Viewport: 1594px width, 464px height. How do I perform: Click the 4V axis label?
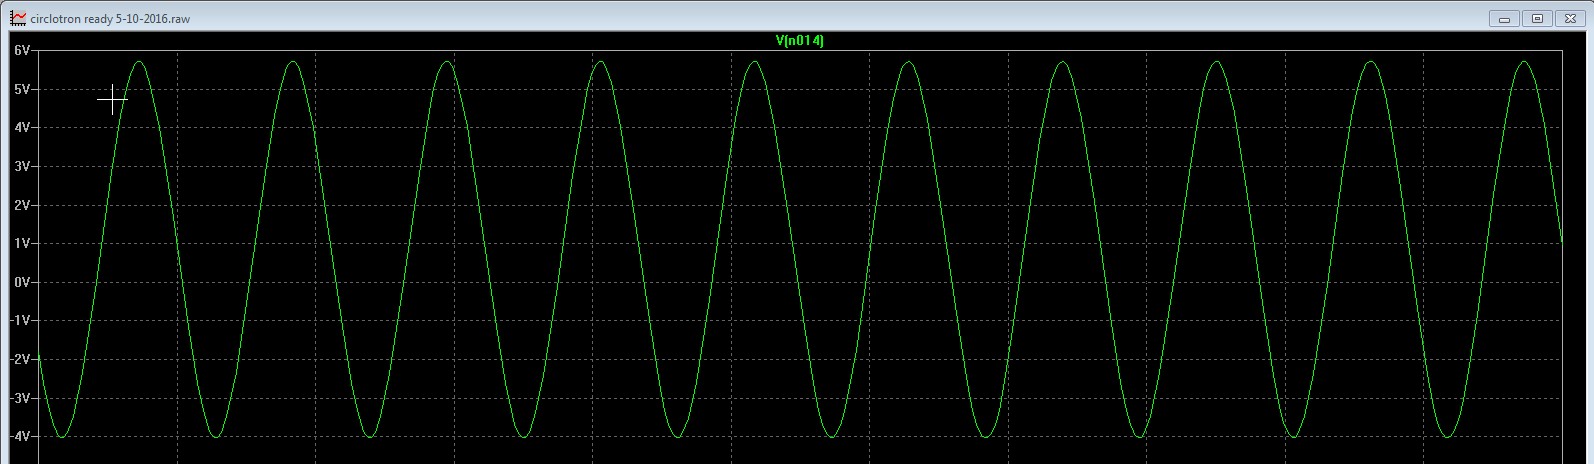click(22, 128)
